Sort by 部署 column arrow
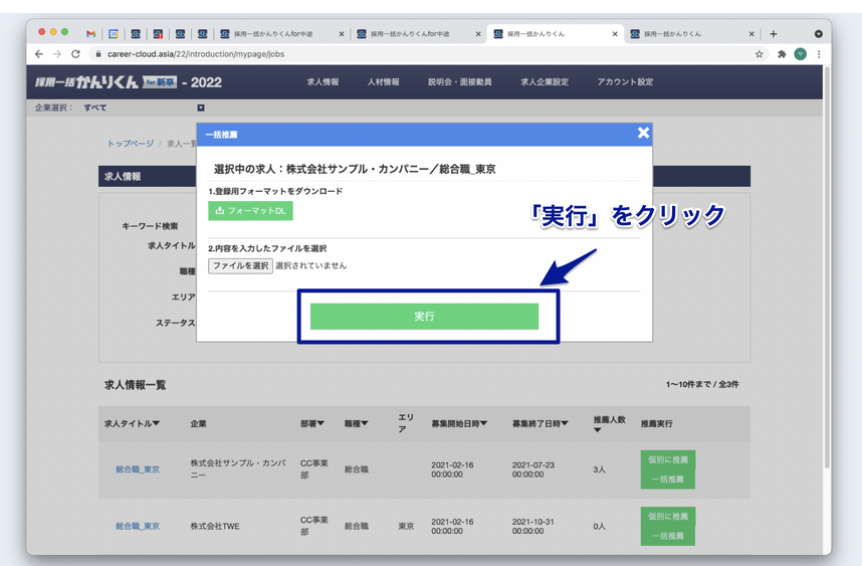 tap(321, 423)
